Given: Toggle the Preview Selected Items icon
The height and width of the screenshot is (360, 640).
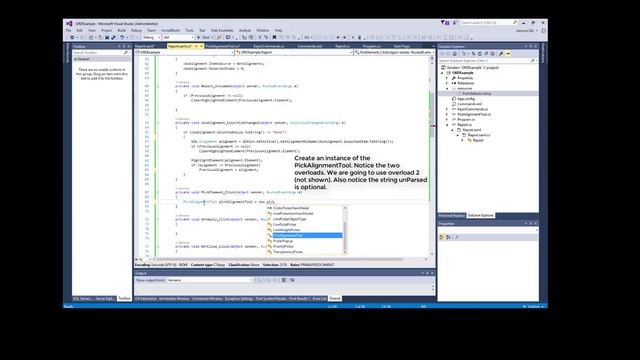Looking at the screenshot, I should (x=508, y=53).
